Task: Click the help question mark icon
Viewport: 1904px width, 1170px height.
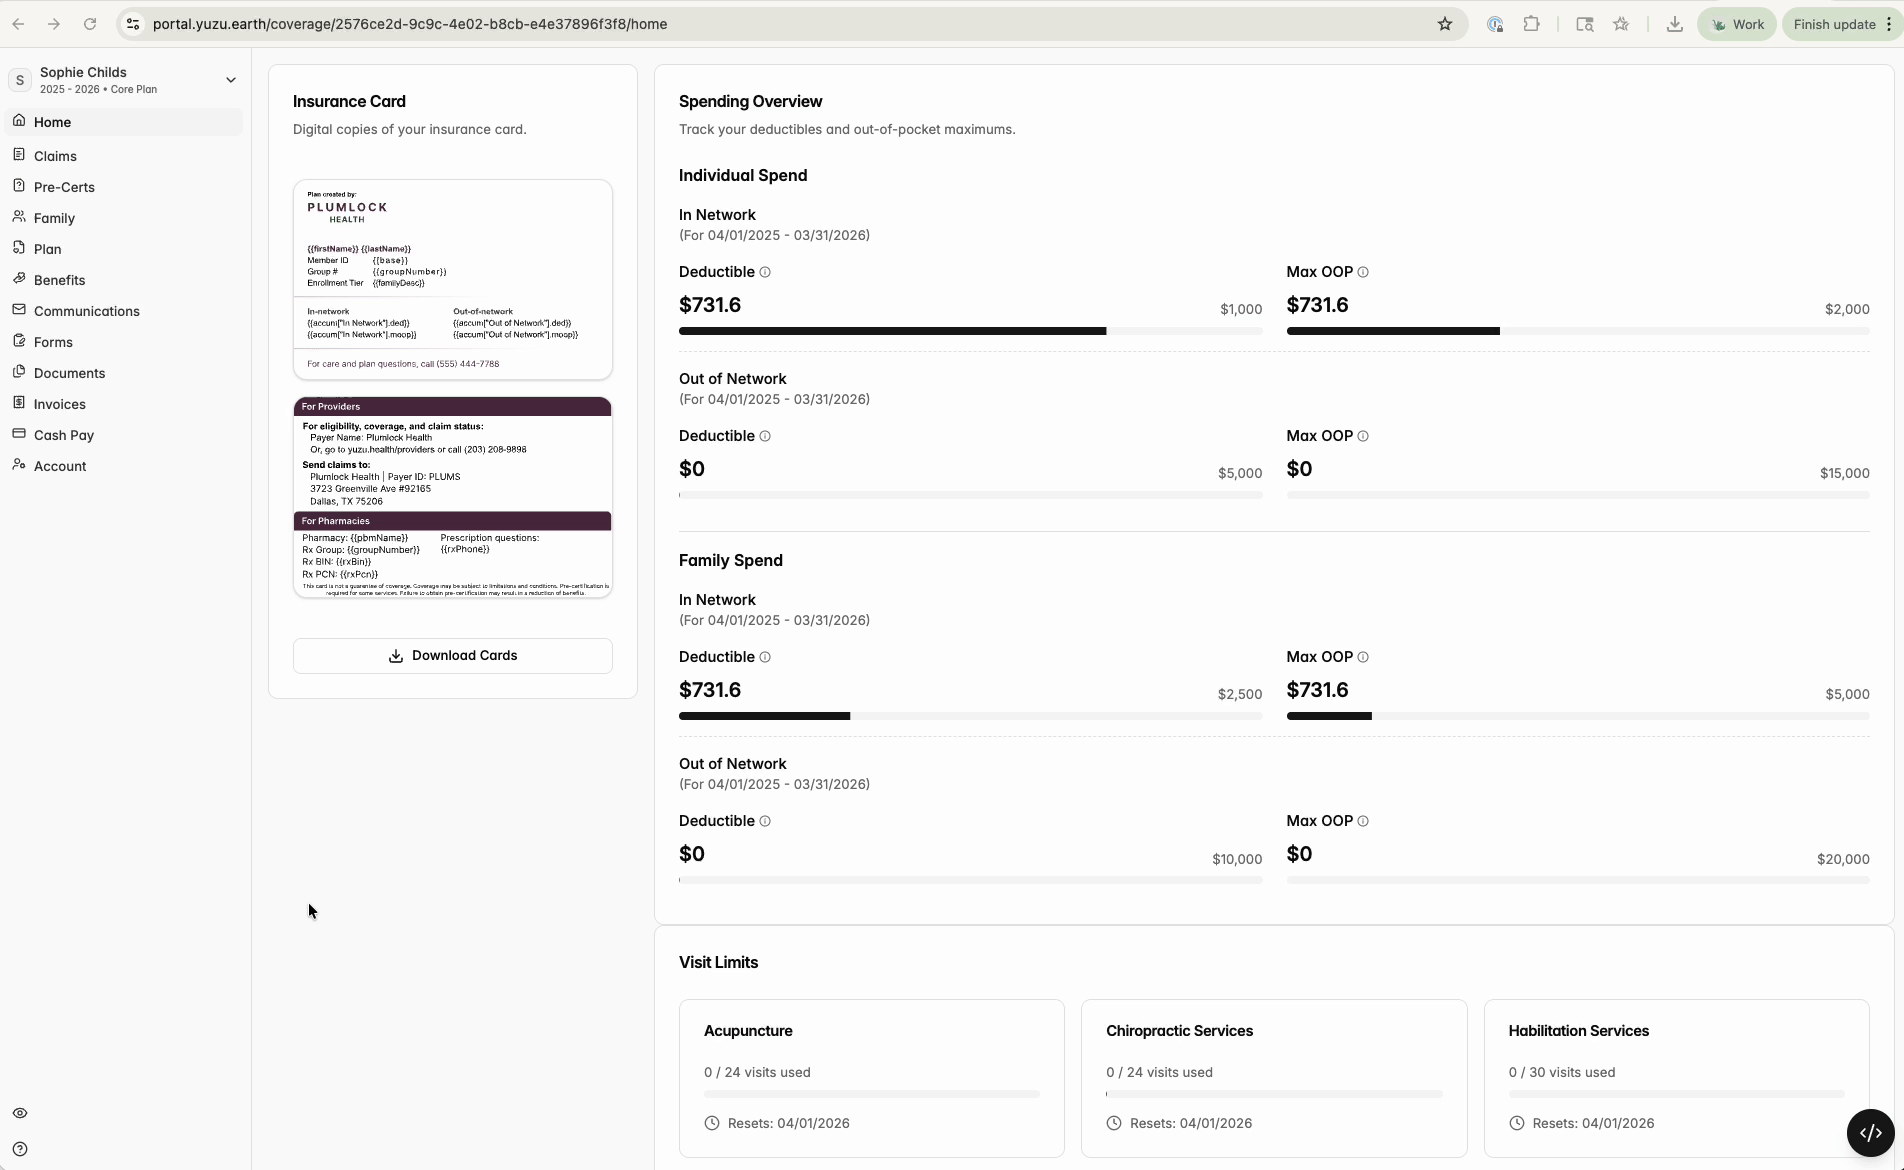Action: [x=20, y=1149]
